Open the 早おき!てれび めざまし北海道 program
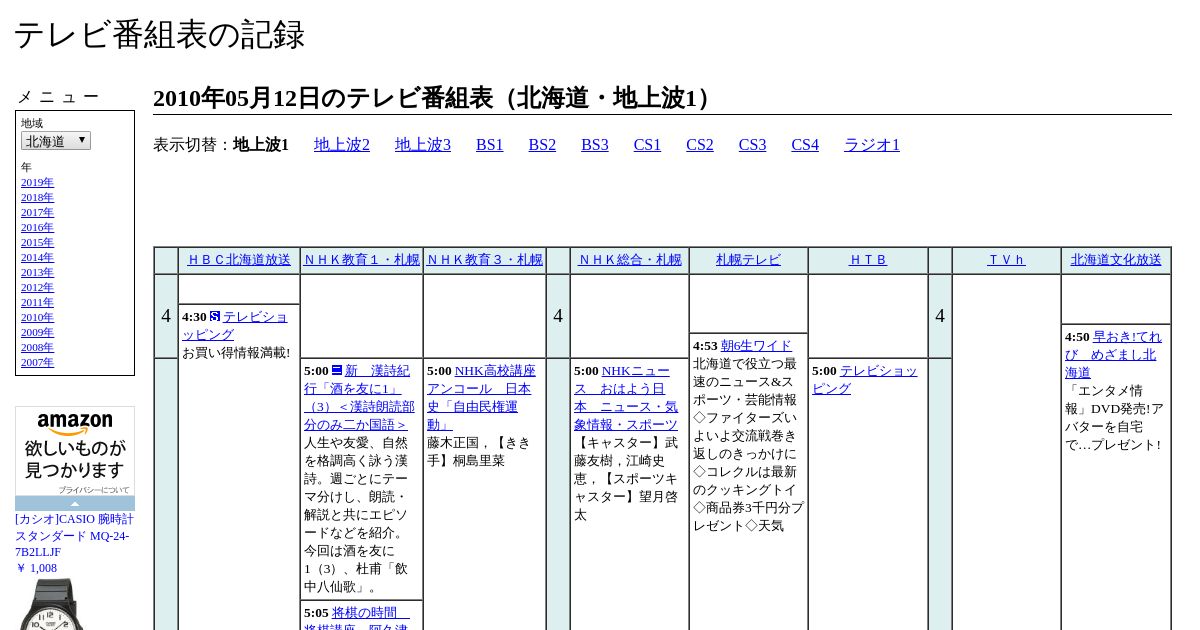This screenshot has height=630, width=1200. [x=1113, y=355]
